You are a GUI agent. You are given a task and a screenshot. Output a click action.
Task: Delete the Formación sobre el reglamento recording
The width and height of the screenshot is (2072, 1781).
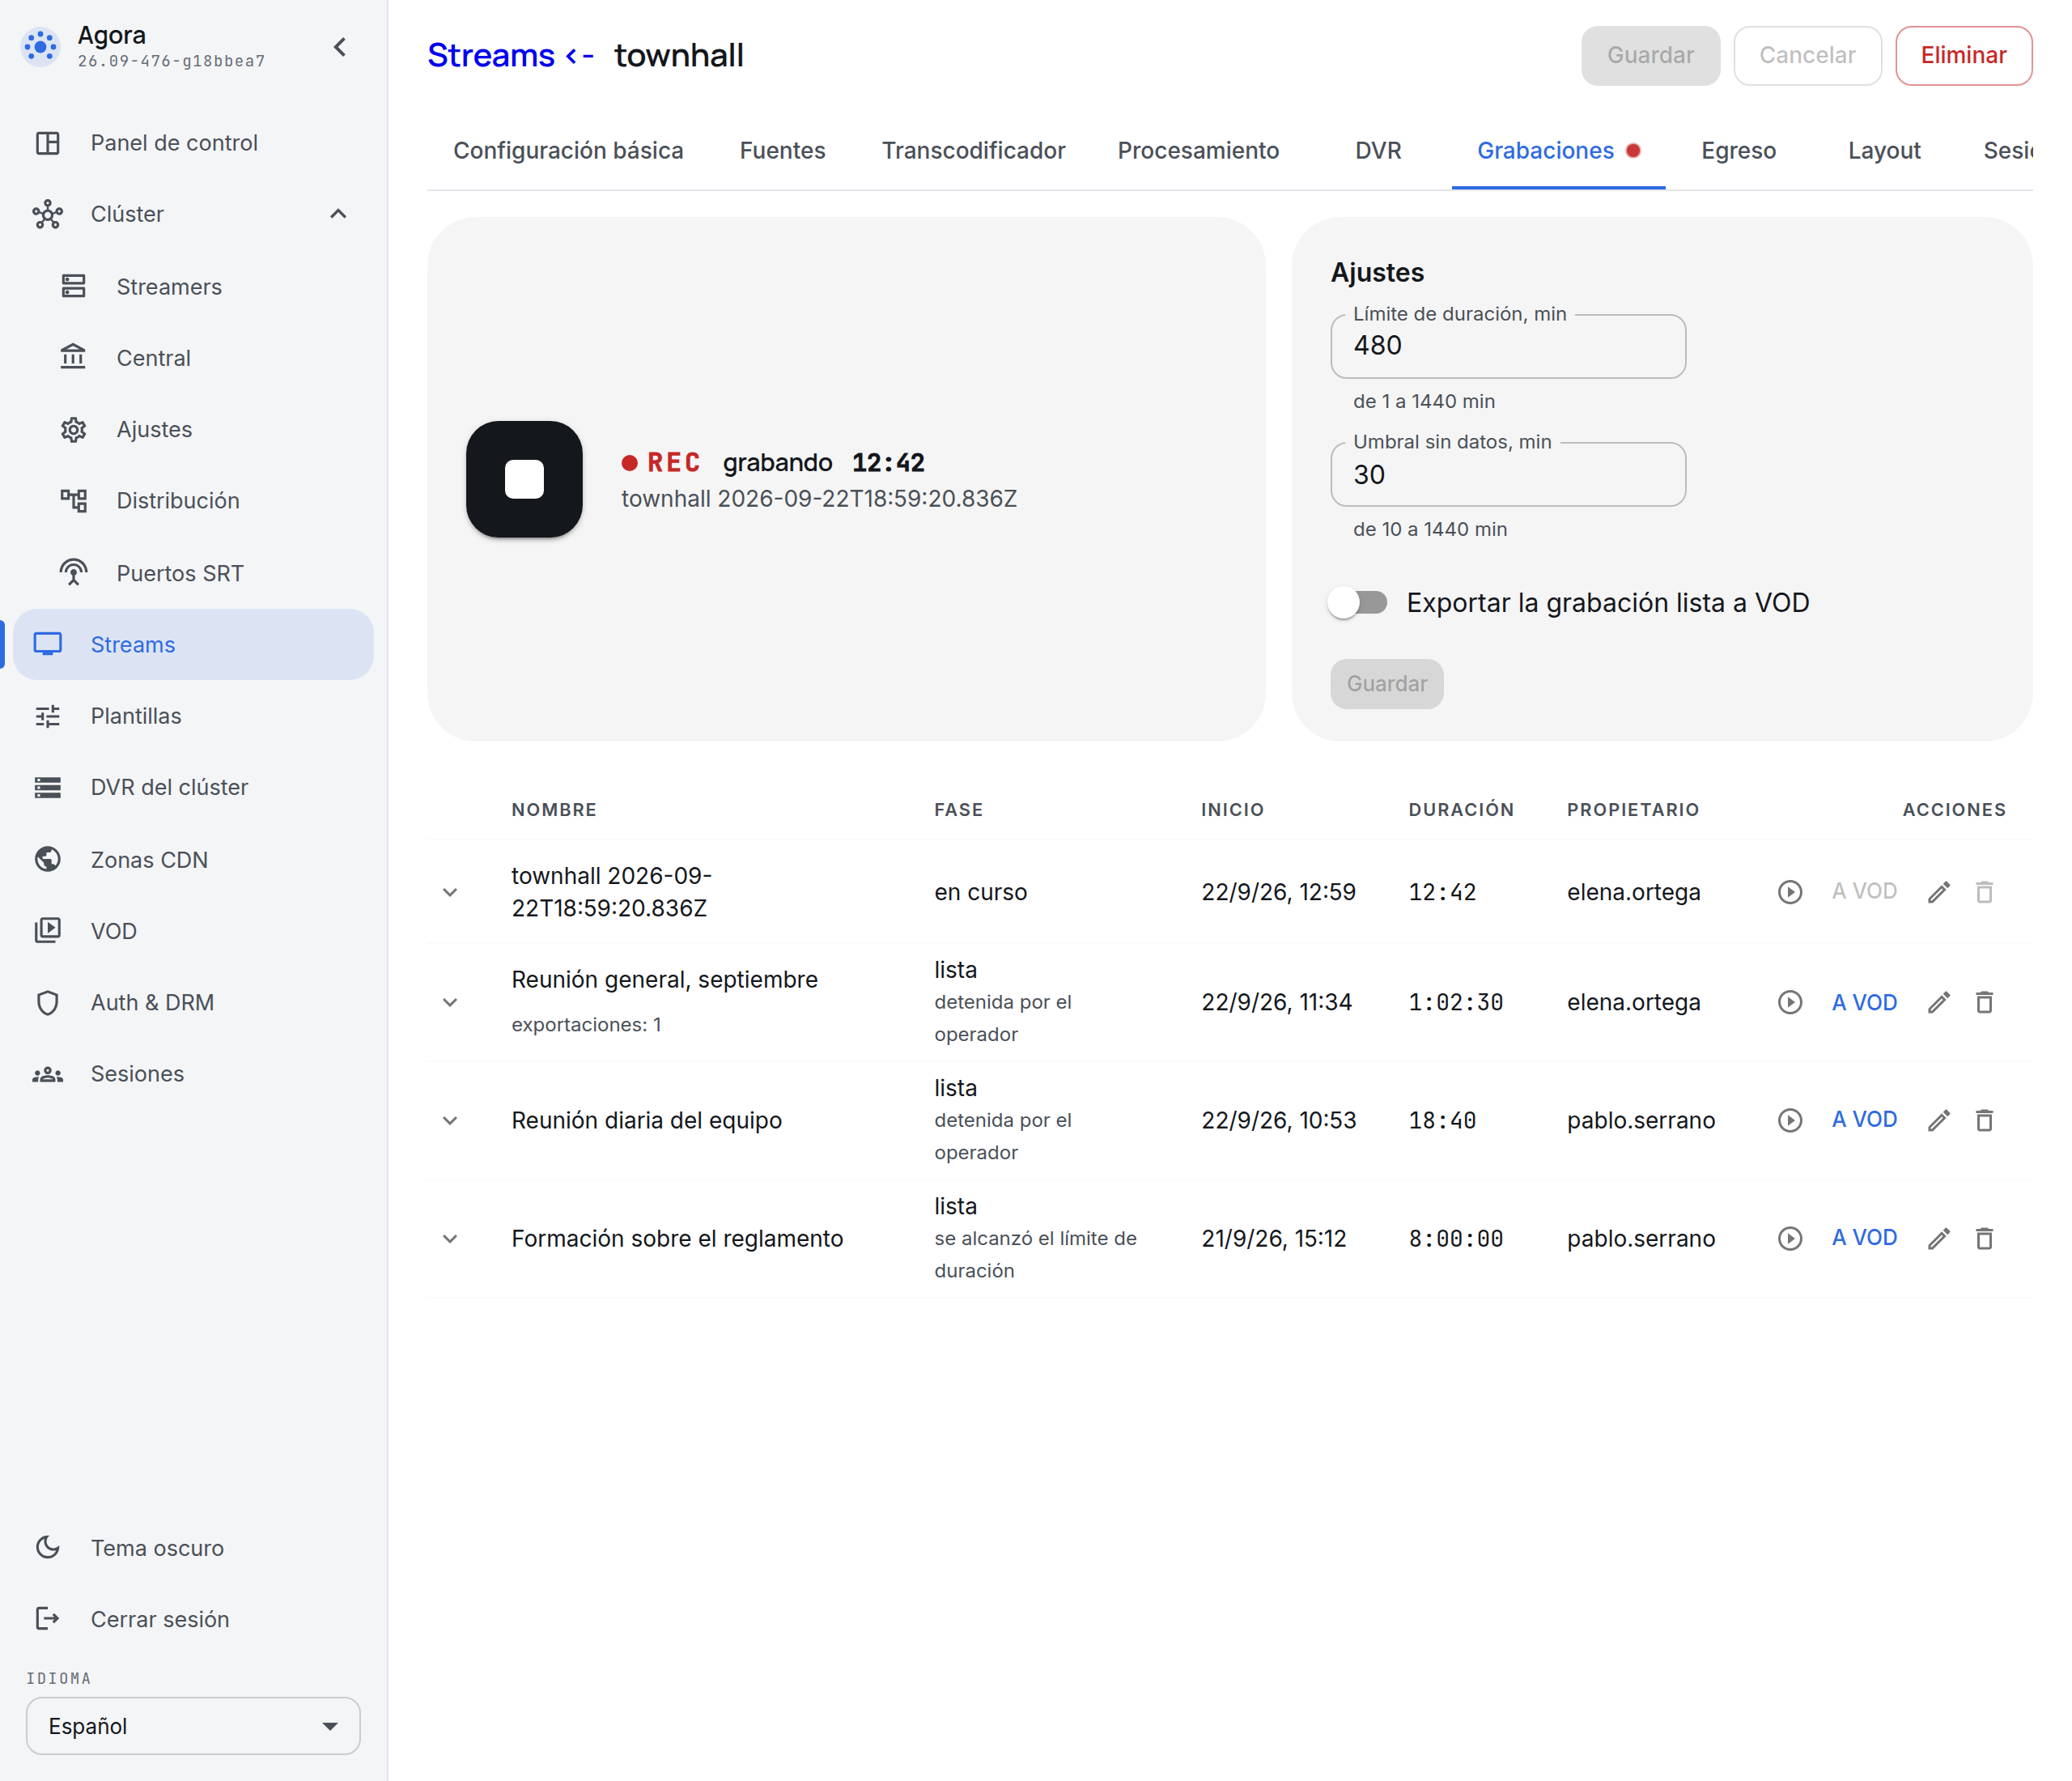1985,1238
